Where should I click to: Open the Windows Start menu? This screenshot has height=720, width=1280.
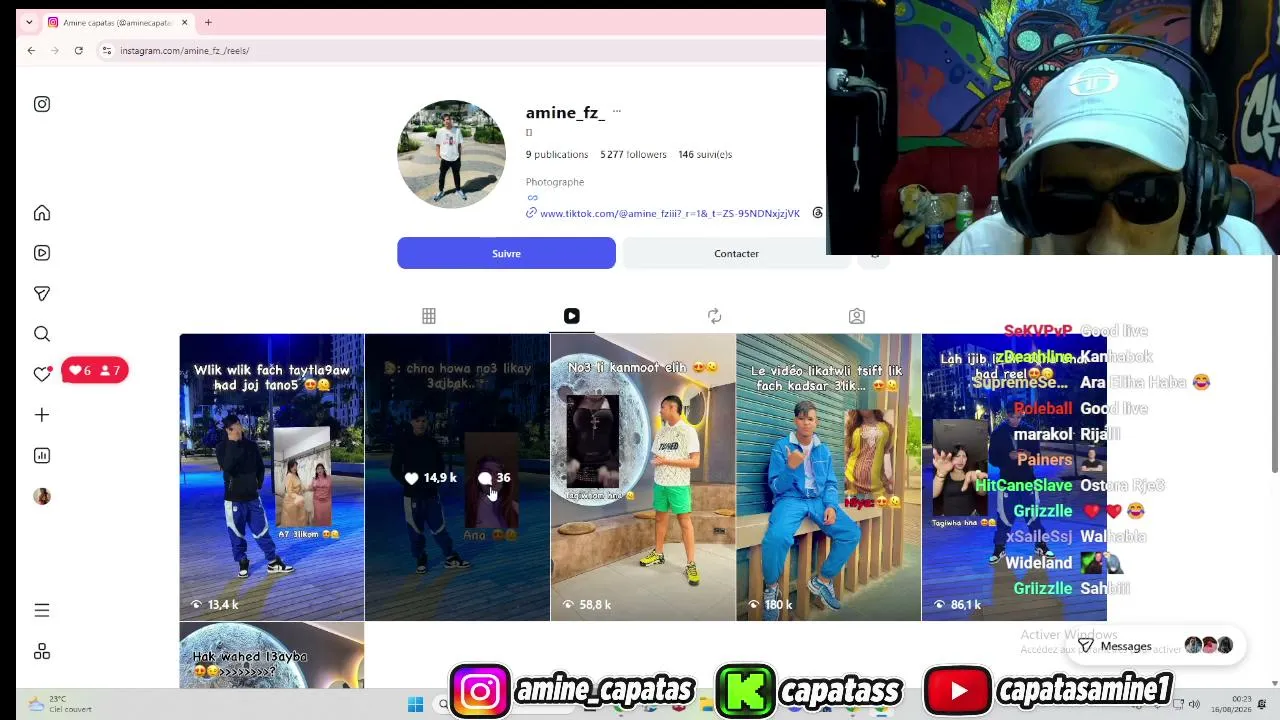pyautogui.click(x=416, y=705)
